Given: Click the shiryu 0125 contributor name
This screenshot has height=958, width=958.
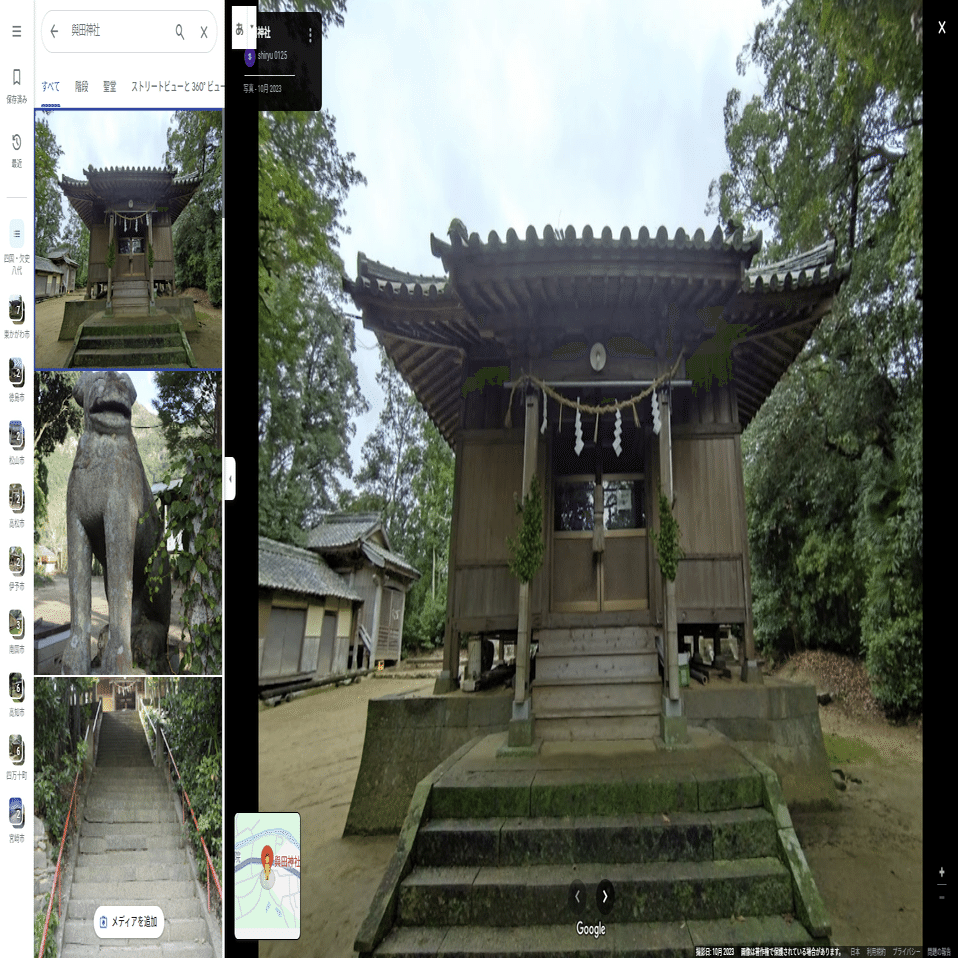Looking at the screenshot, I should coord(272,56).
